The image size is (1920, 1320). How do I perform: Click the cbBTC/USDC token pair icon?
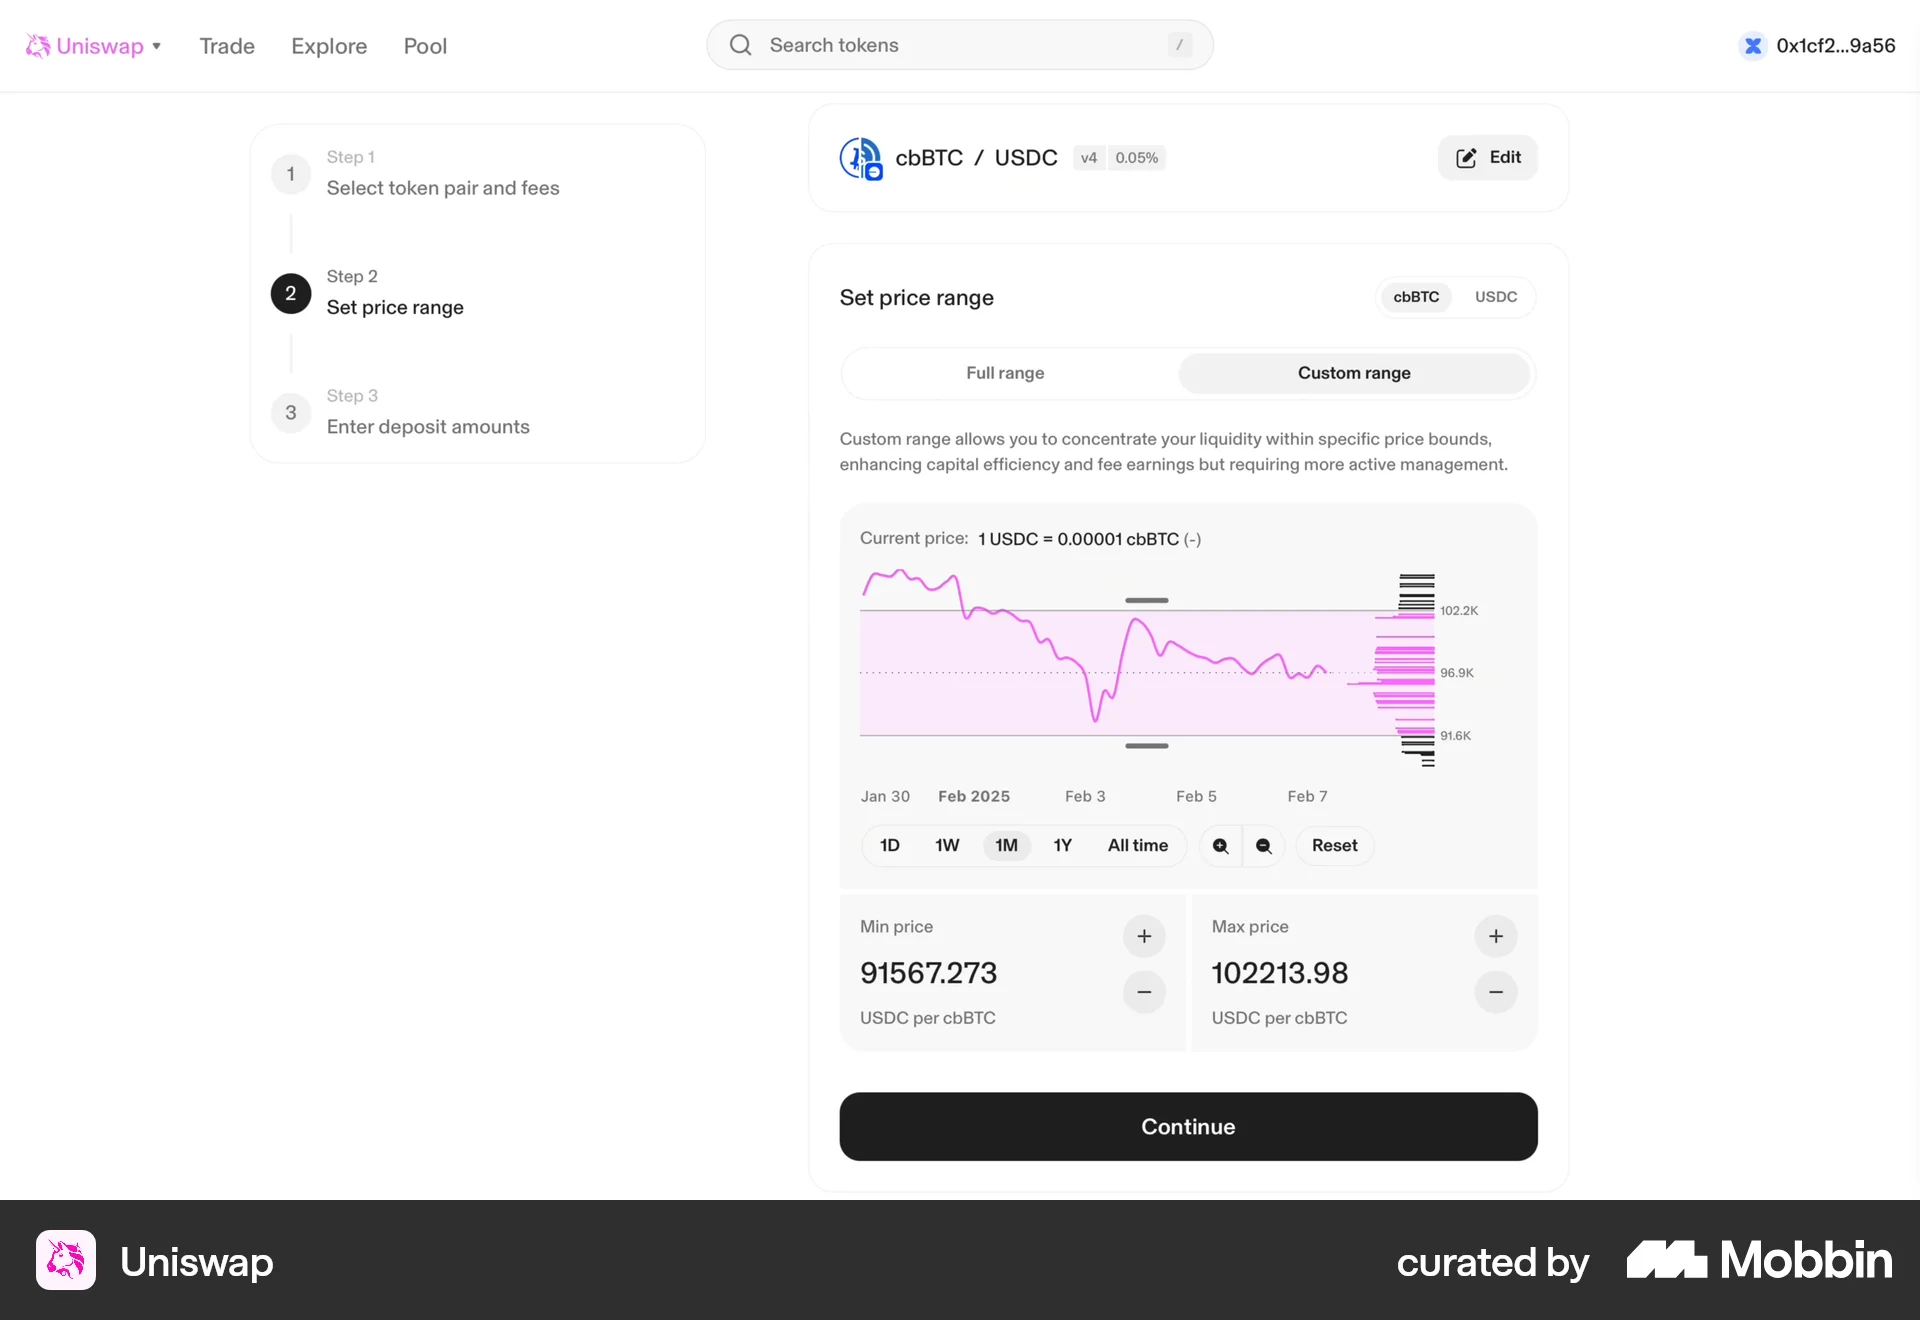(x=860, y=158)
